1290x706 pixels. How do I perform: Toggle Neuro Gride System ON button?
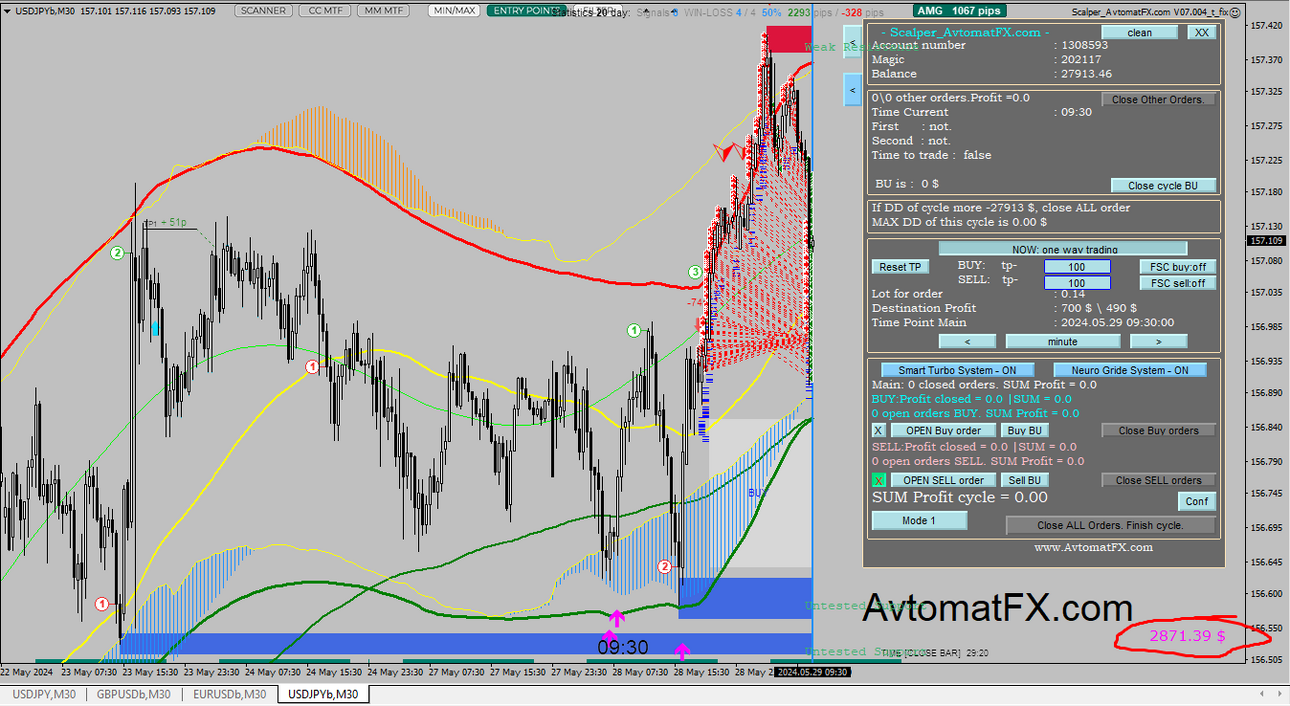click(x=1130, y=370)
